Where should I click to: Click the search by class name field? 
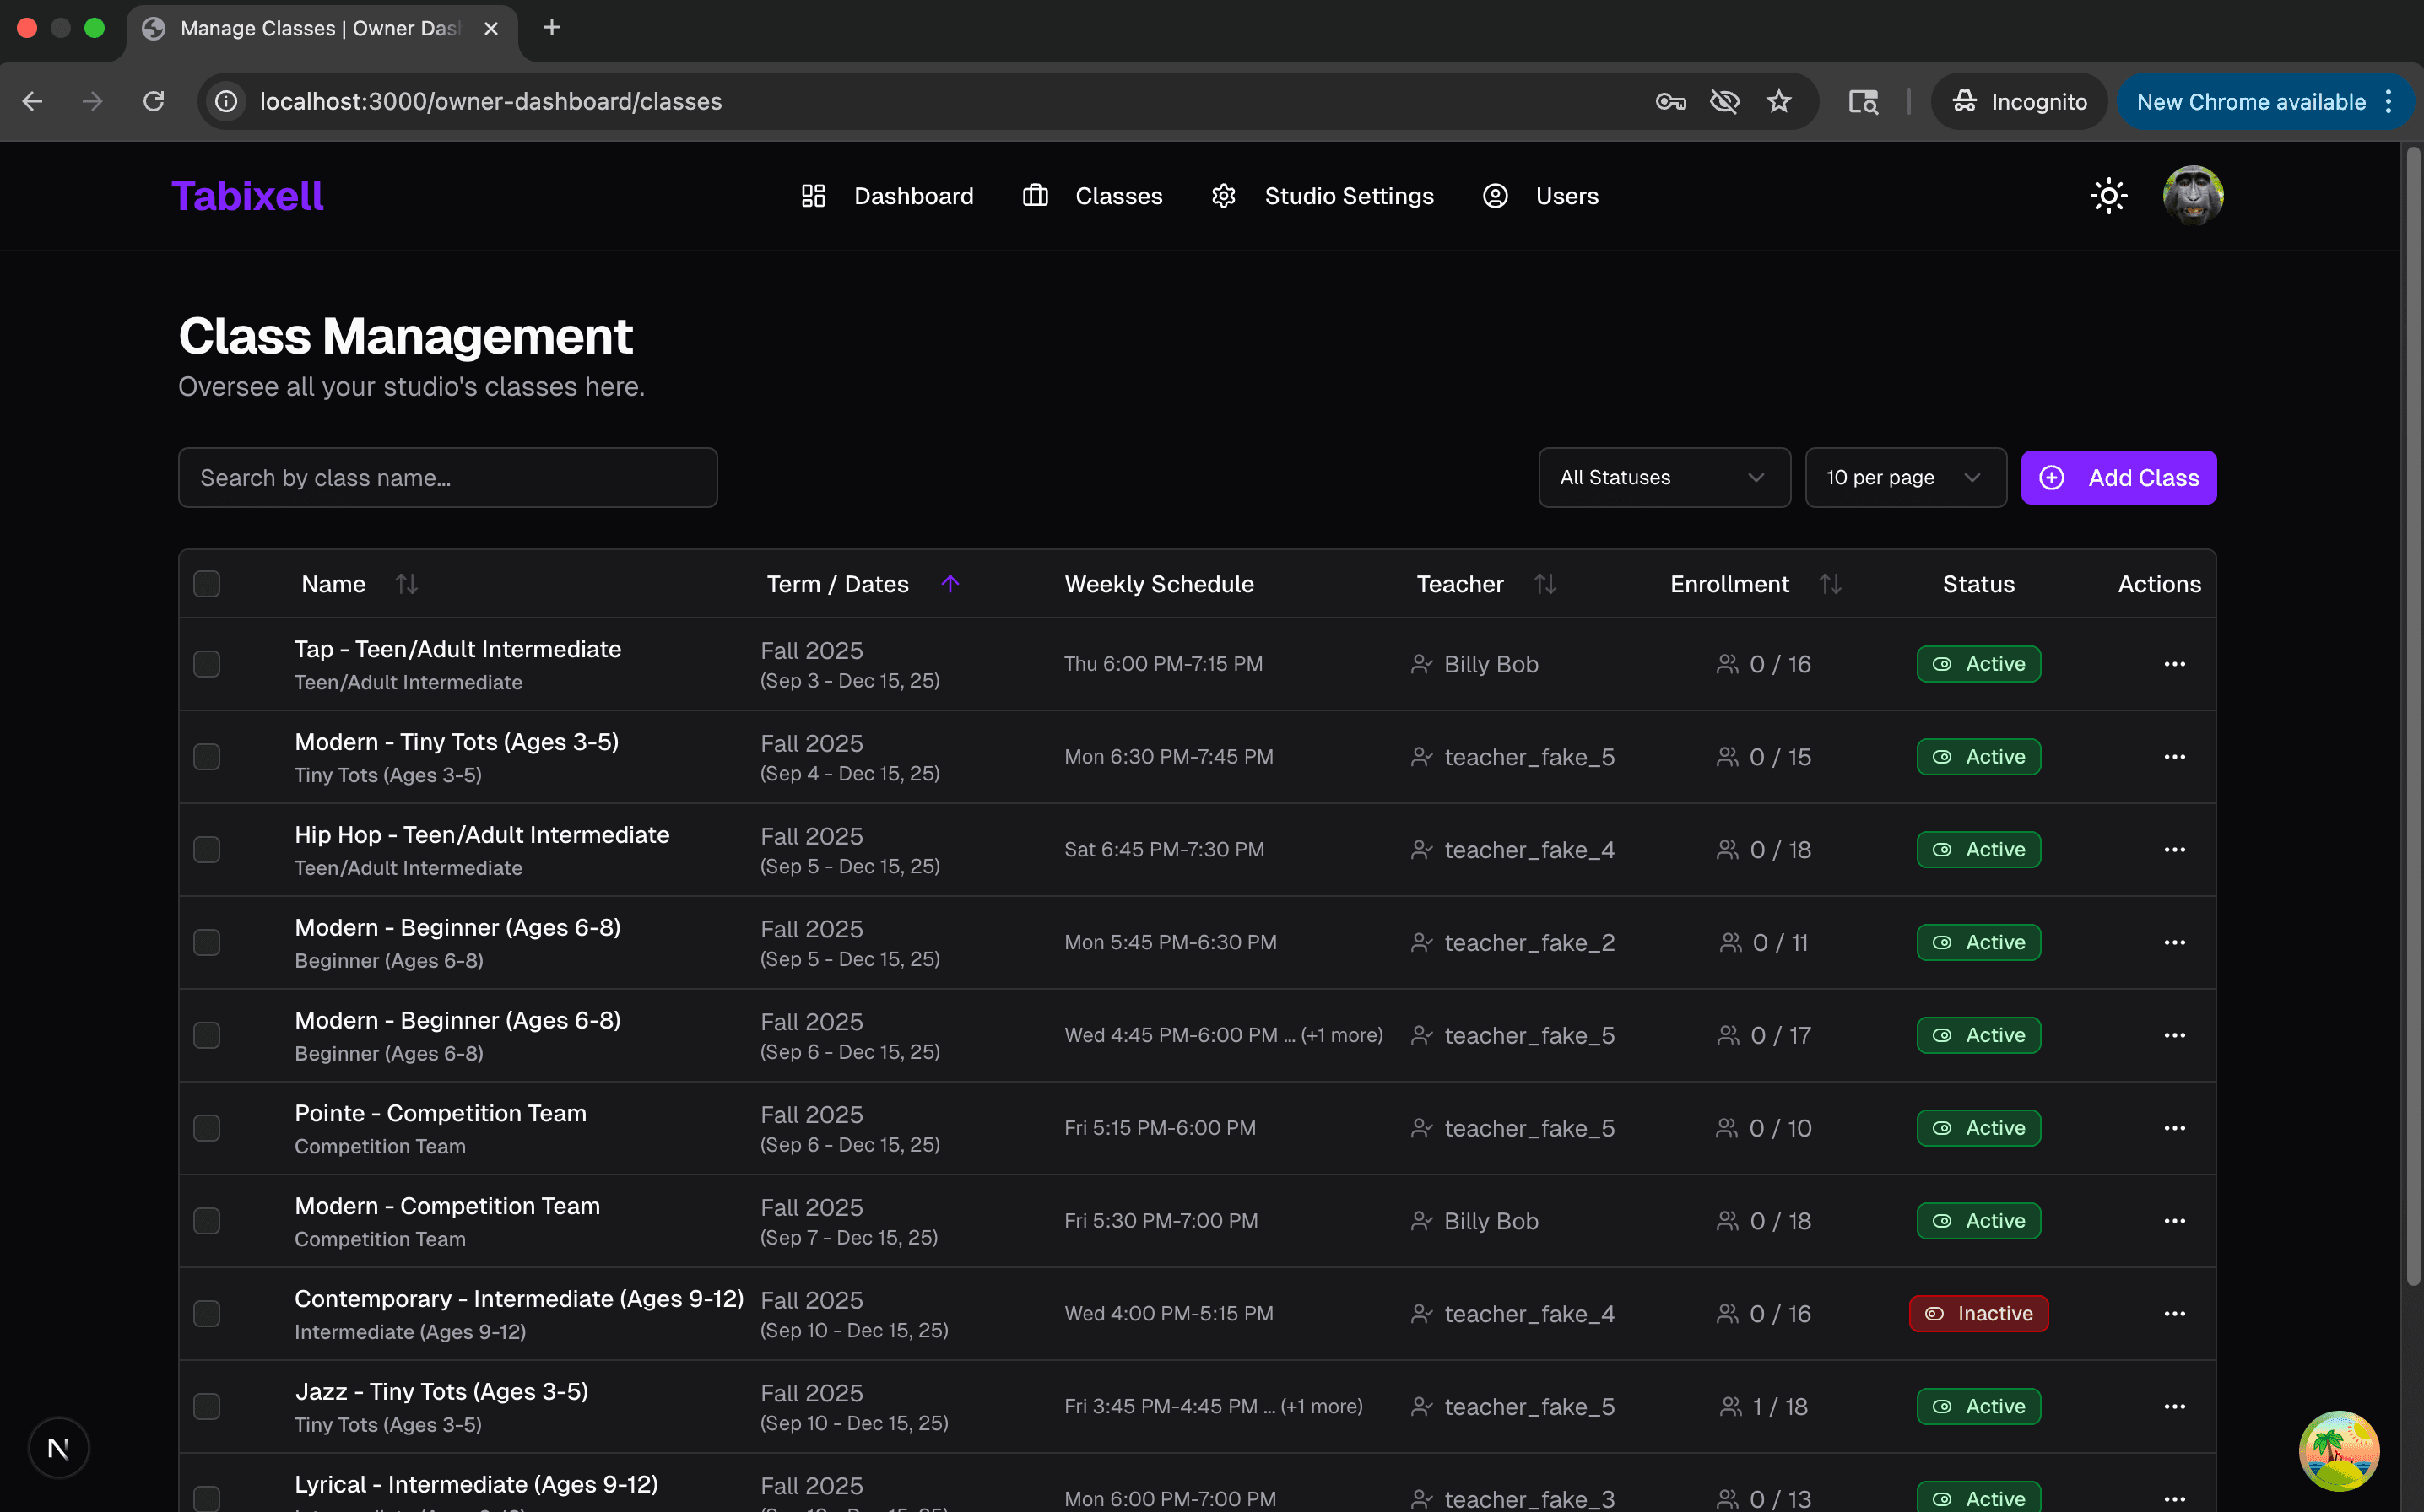click(448, 477)
